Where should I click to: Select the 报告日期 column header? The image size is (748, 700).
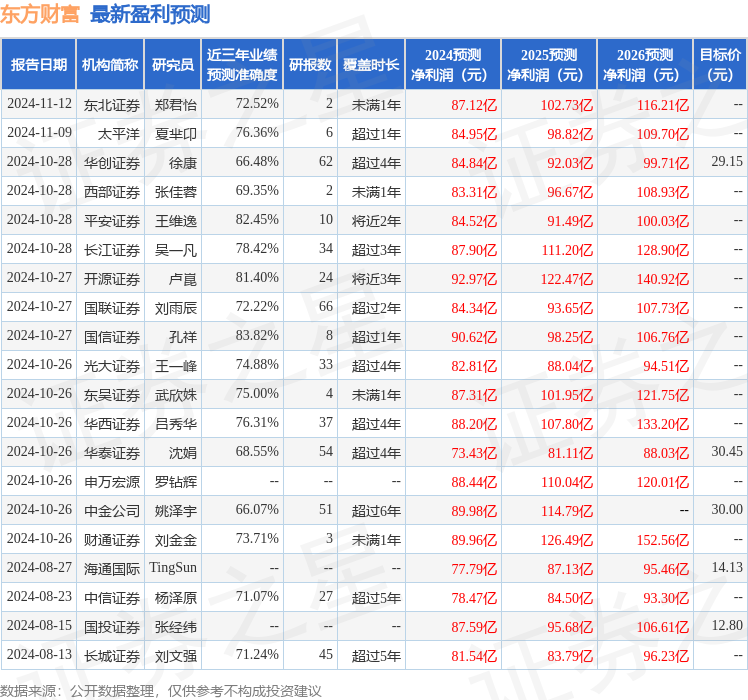pos(39,64)
